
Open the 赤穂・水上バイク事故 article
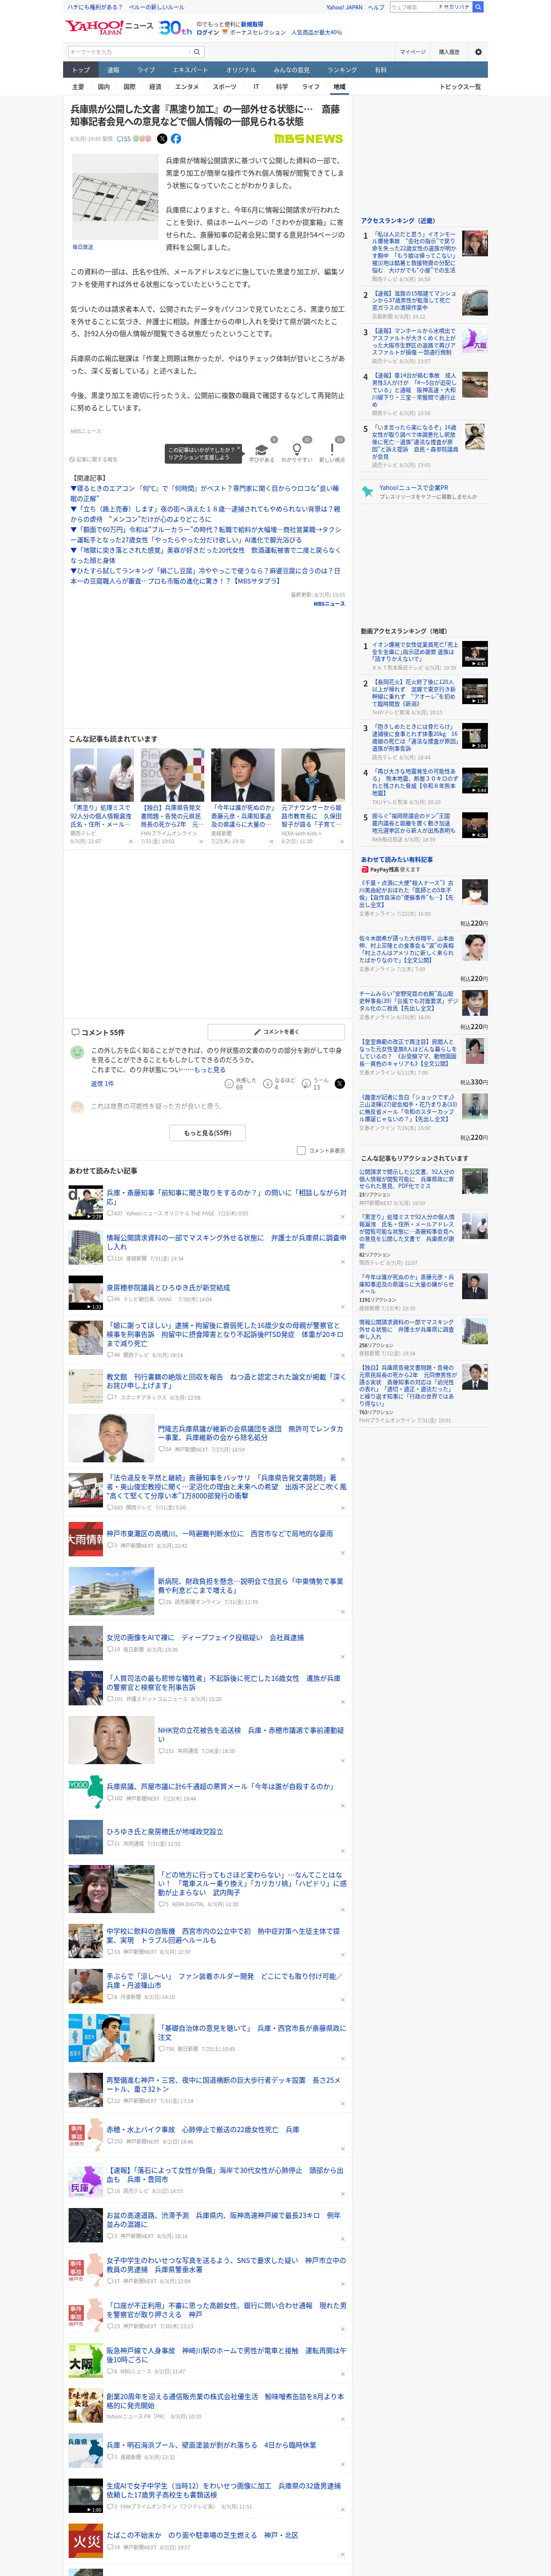[x=203, y=2130]
